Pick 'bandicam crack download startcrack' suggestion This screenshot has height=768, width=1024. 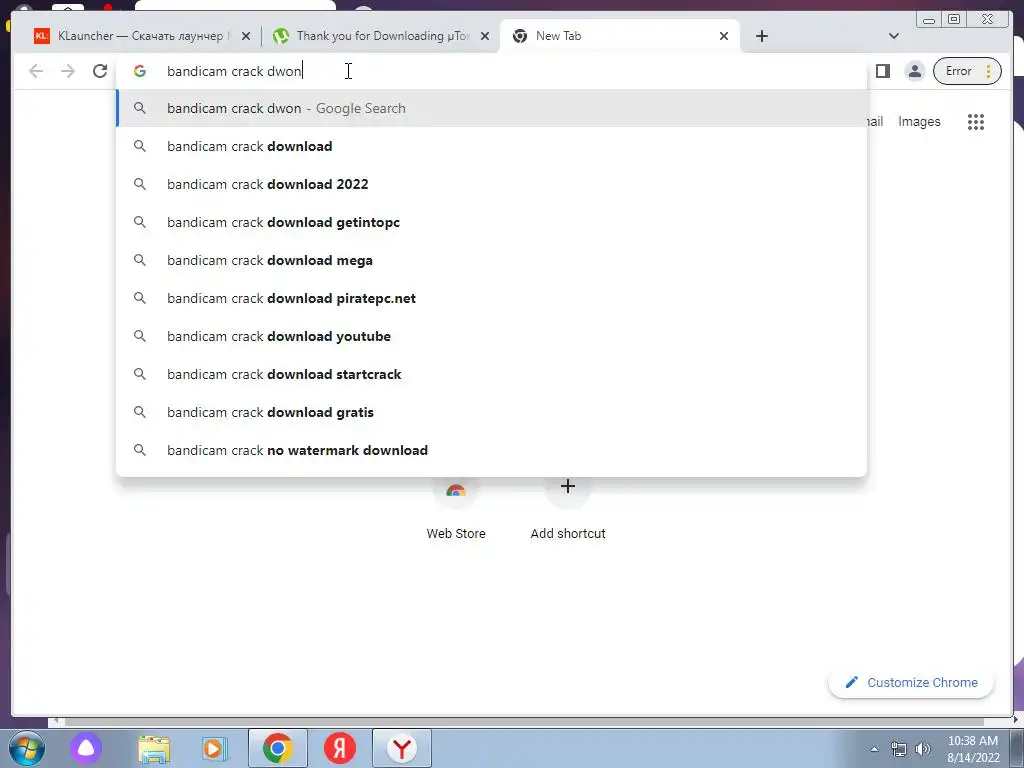[x=491, y=374]
